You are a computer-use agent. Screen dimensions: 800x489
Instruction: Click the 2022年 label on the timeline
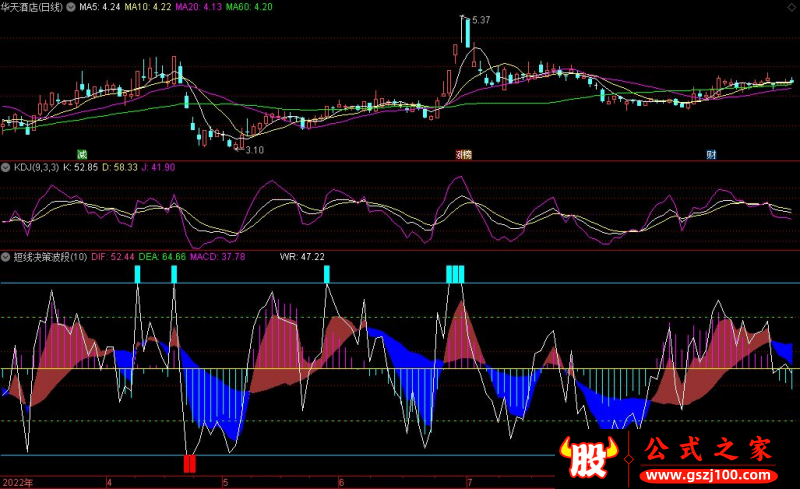pyautogui.click(x=16, y=481)
